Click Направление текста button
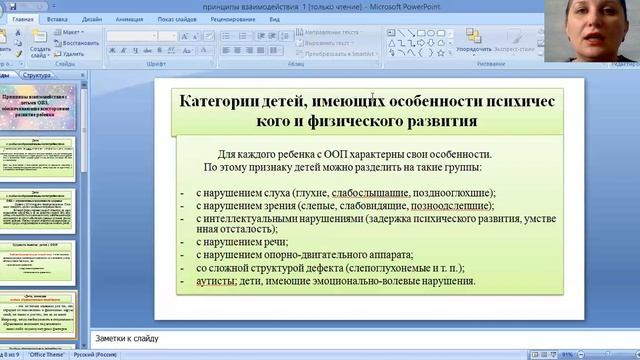The image size is (640, 360). pos(327,32)
